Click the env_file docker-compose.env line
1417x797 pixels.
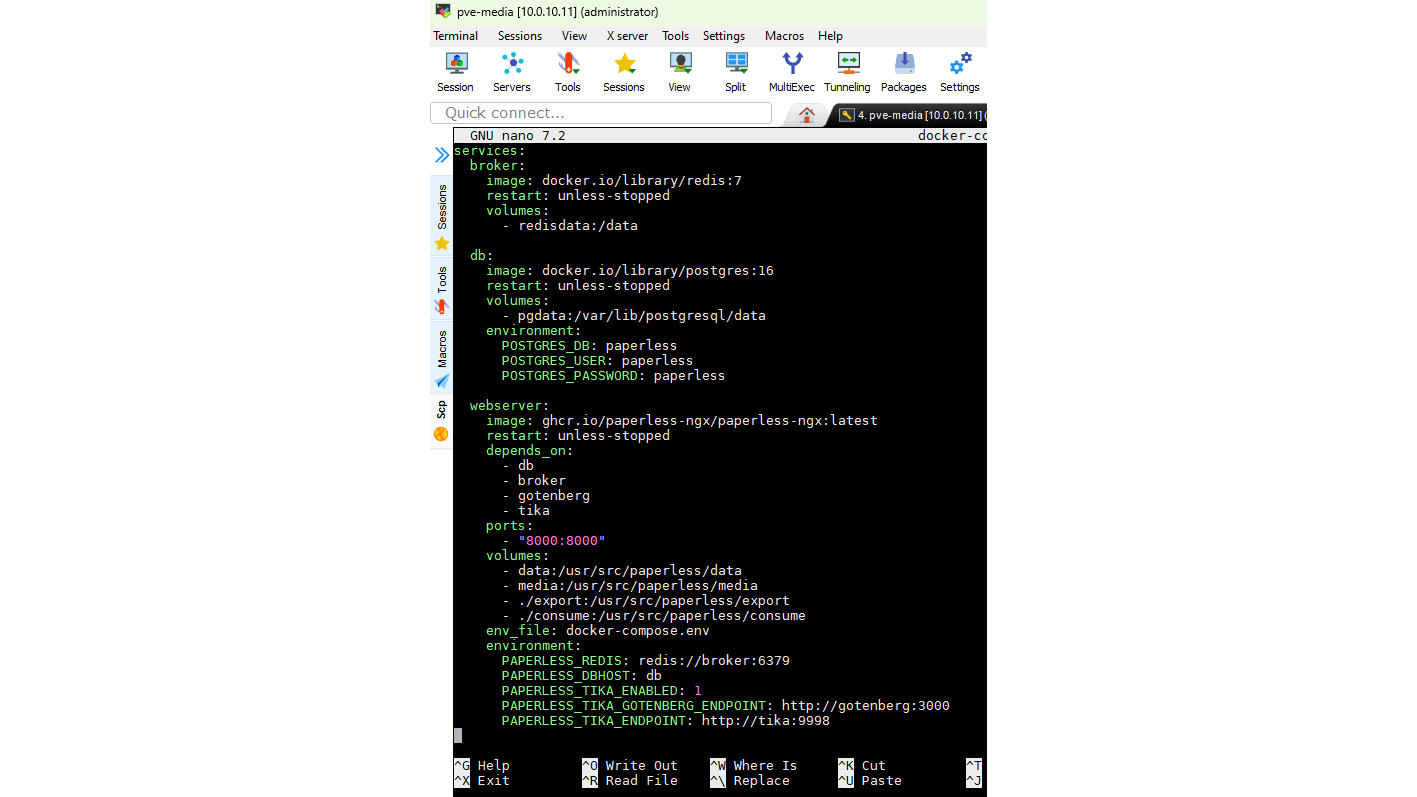598,631
